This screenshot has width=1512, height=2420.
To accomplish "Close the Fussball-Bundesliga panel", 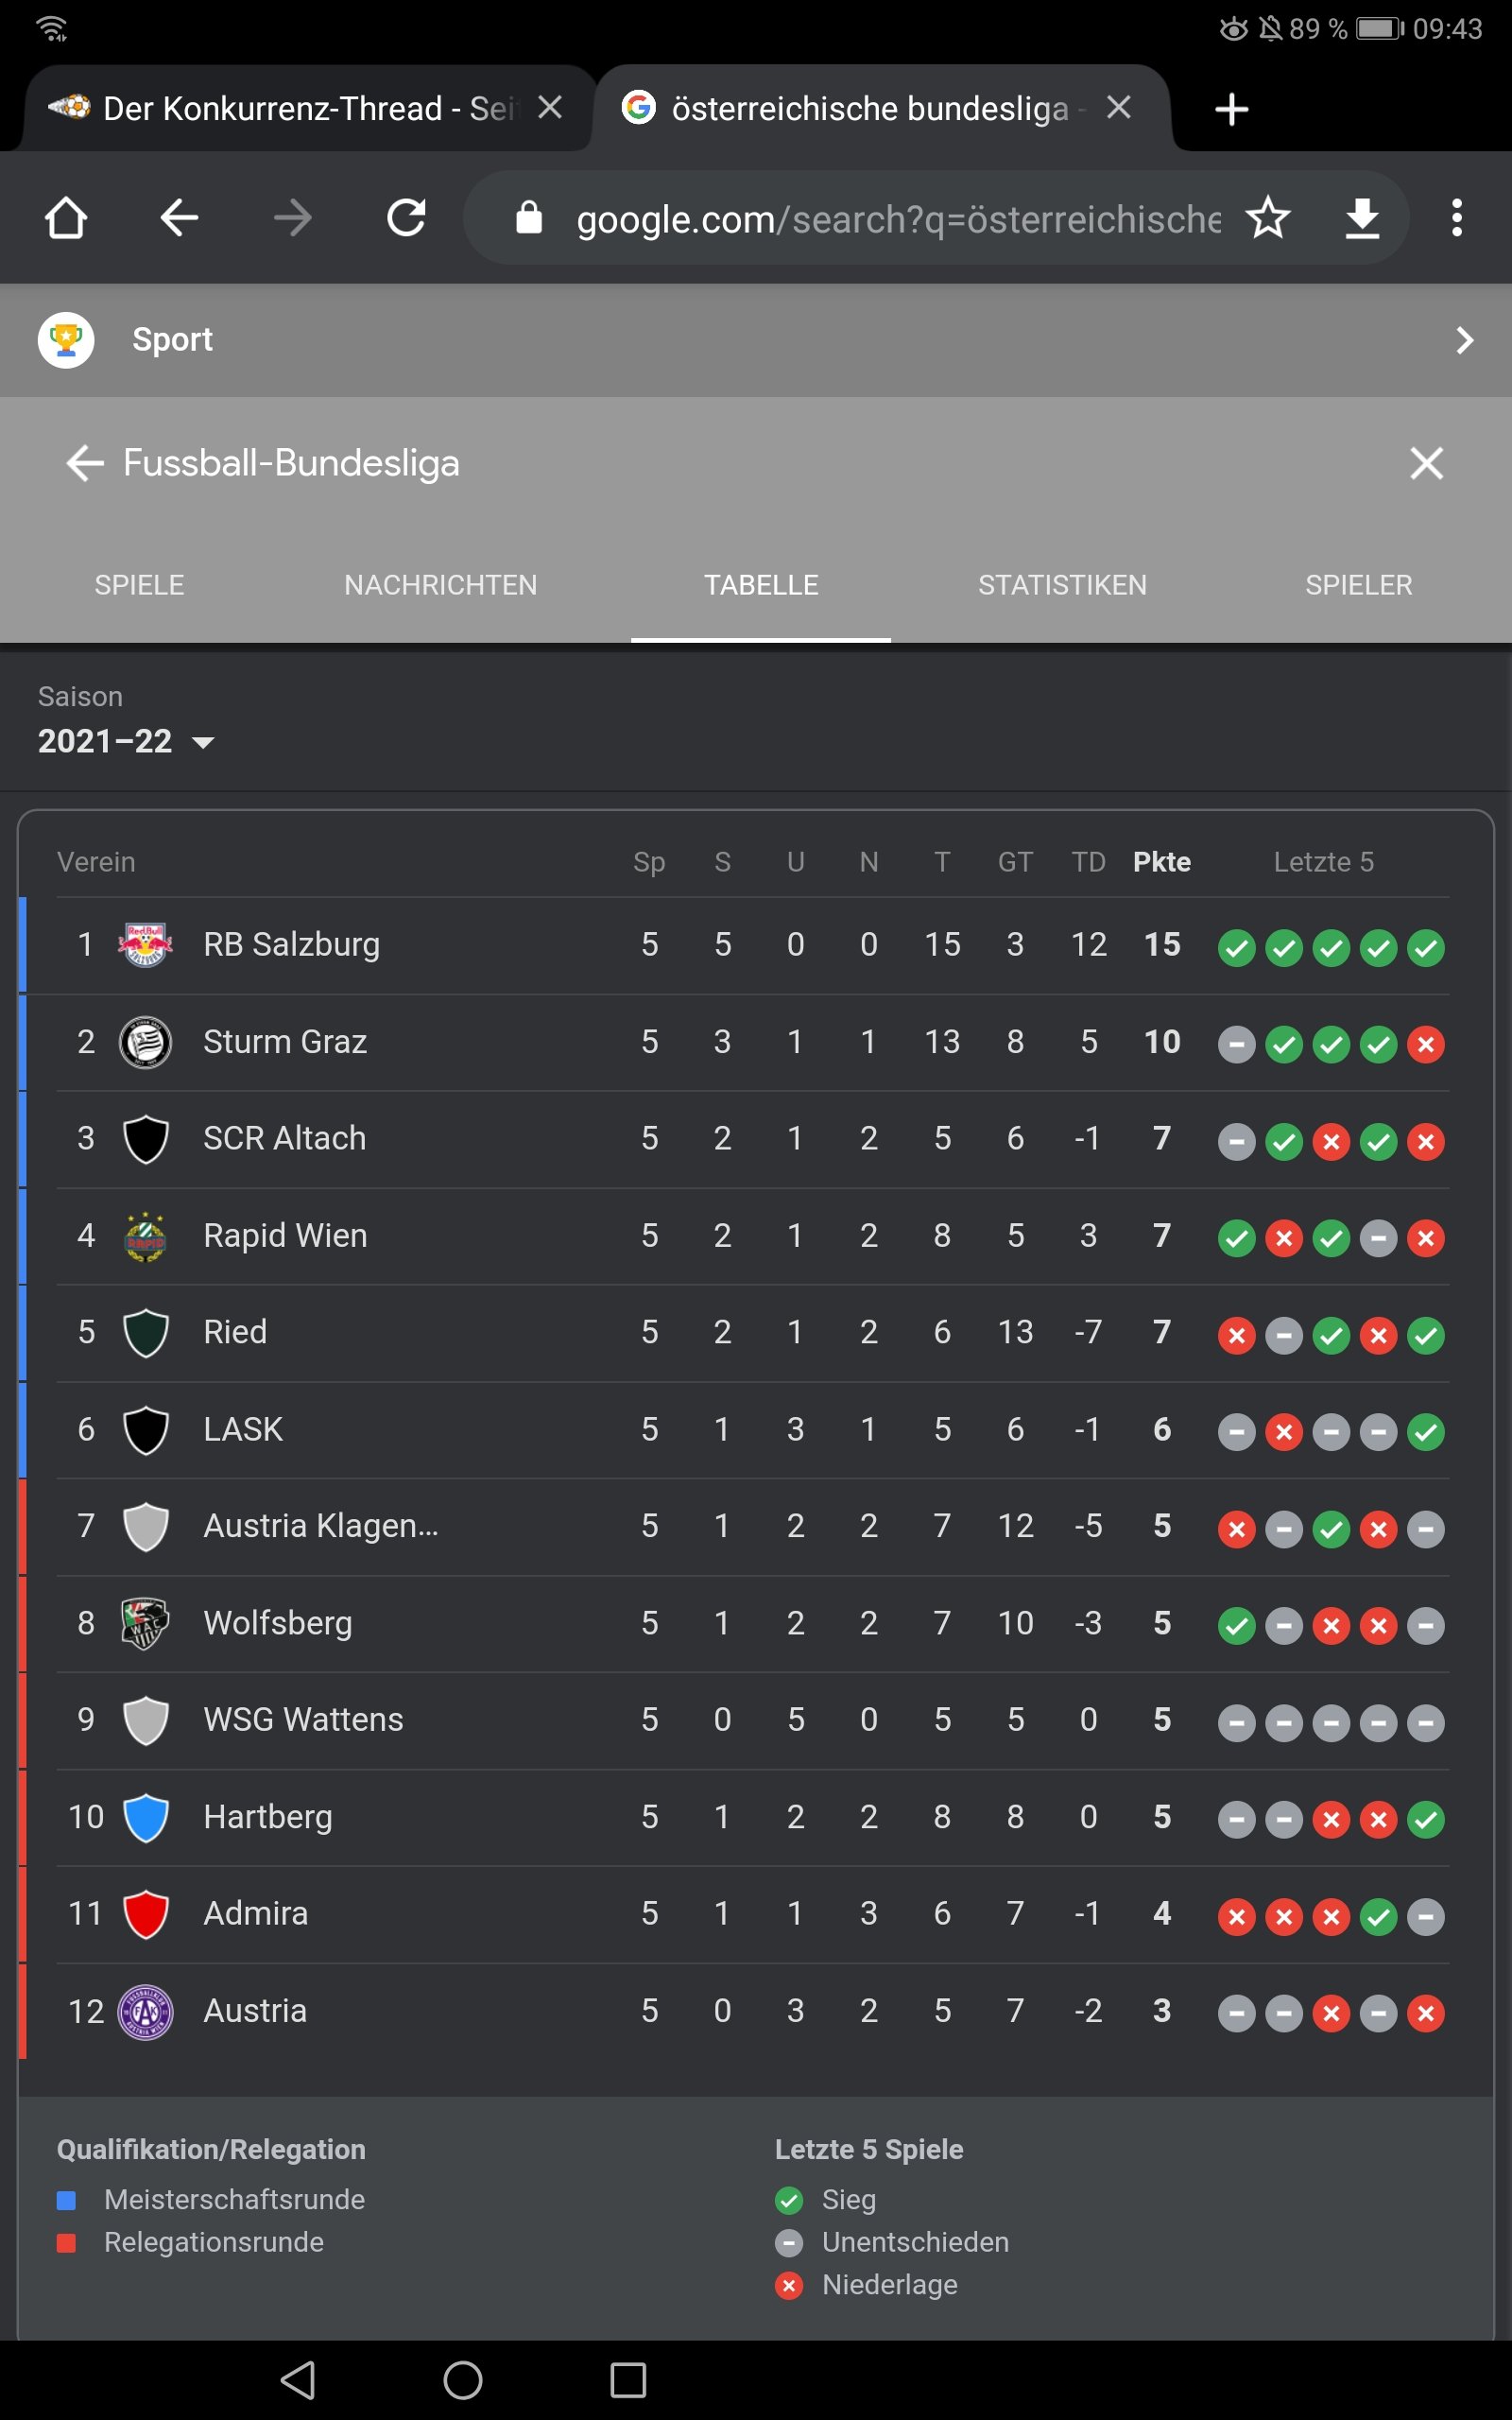I will point(1426,463).
